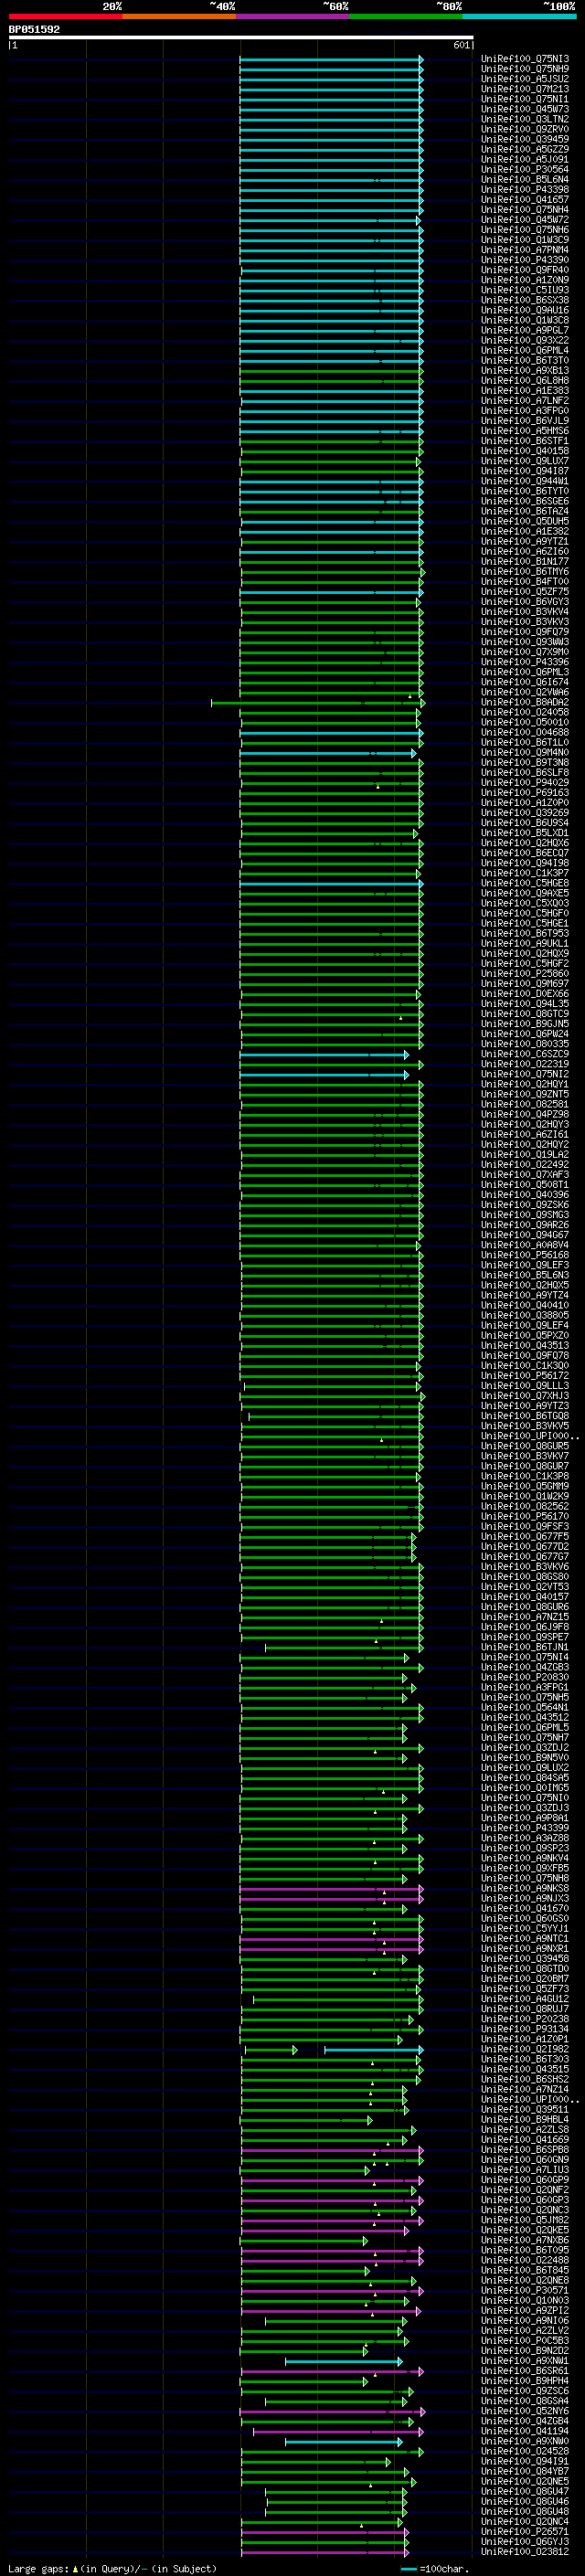
Task: Select hit label UniRef100_A5JSU2
Action: [525, 79]
